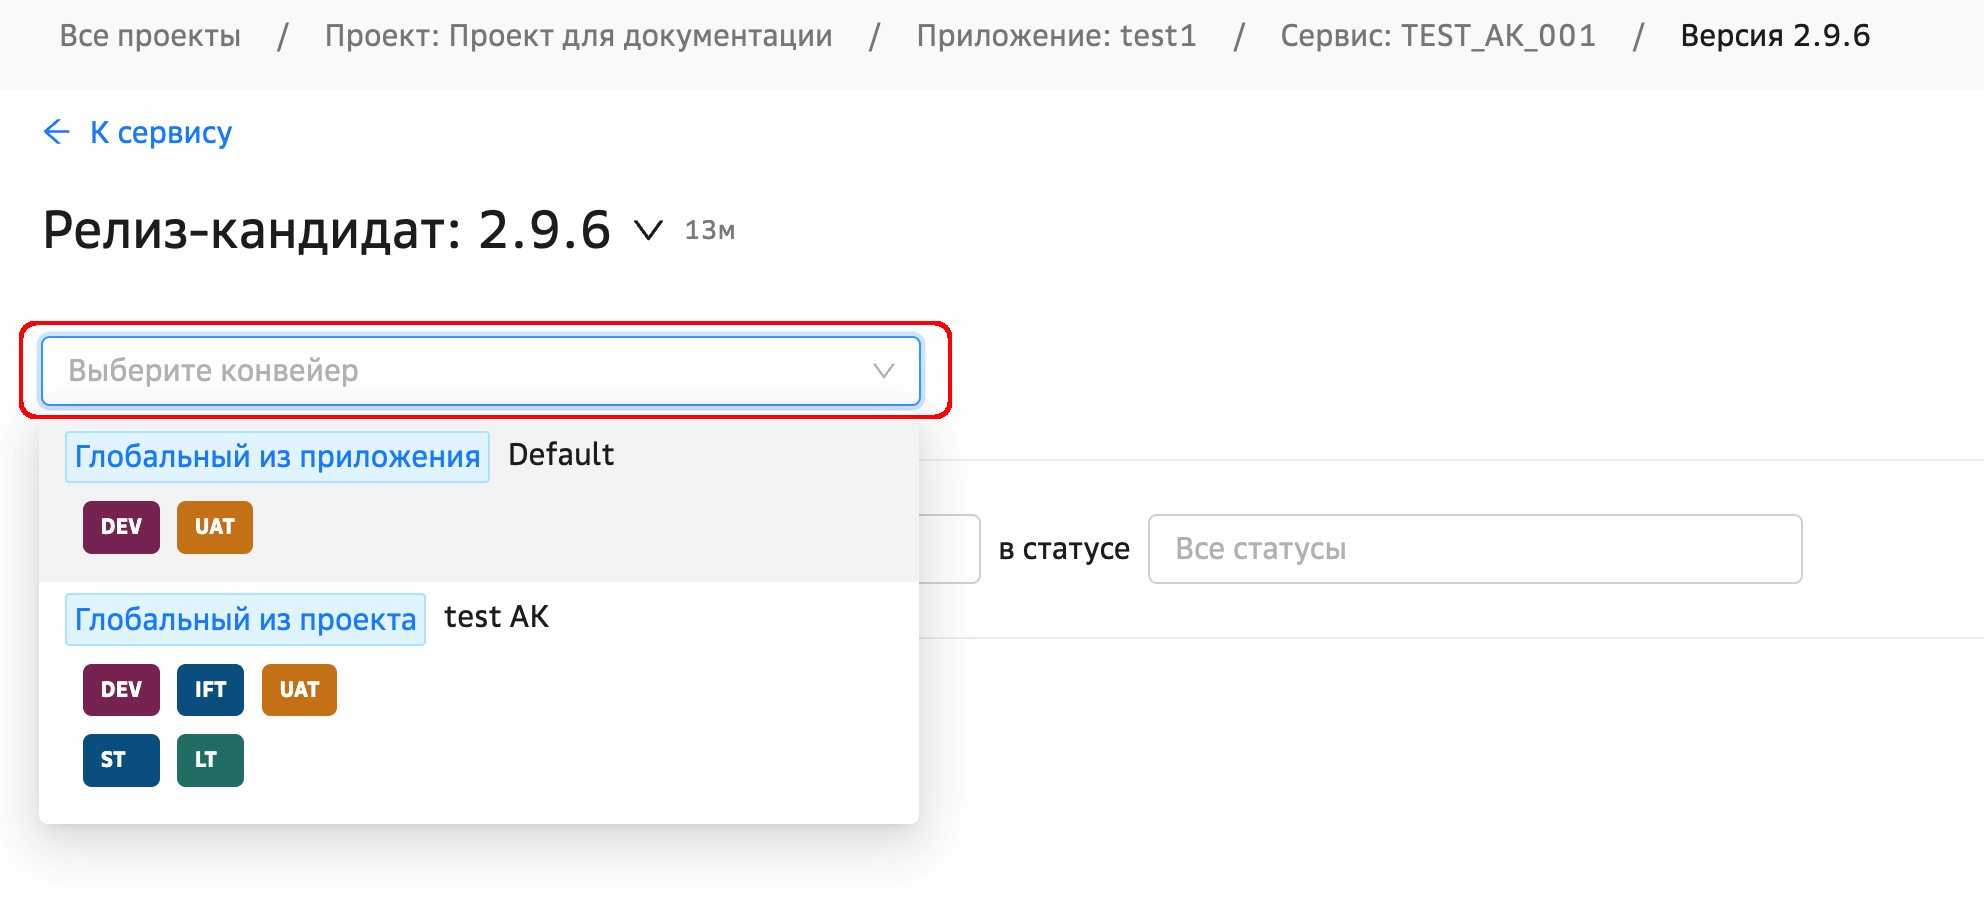
Task: Click the Глобальный из приложения tag
Action: click(x=277, y=457)
